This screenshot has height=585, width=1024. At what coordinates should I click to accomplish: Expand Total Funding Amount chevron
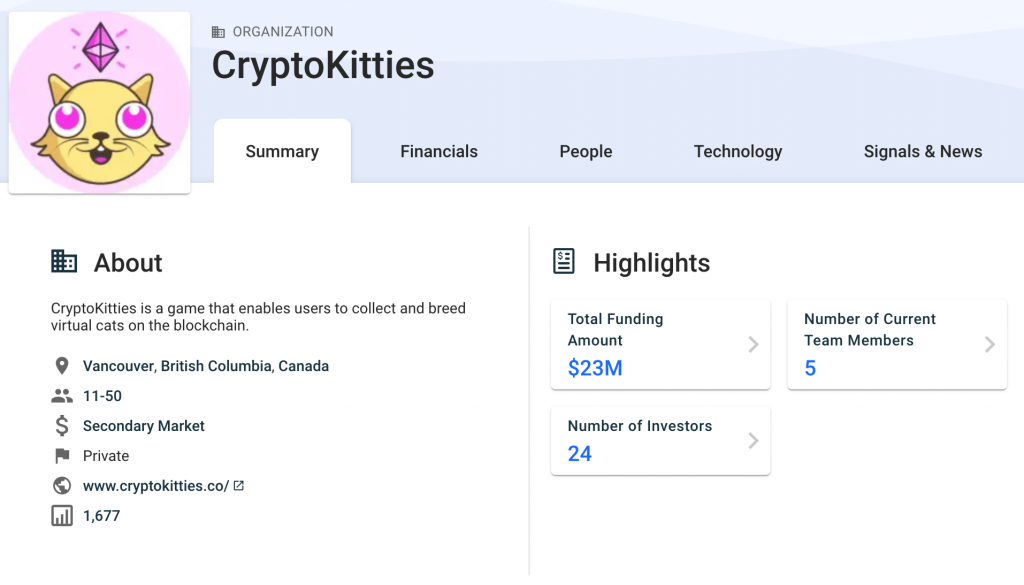[753, 344]
